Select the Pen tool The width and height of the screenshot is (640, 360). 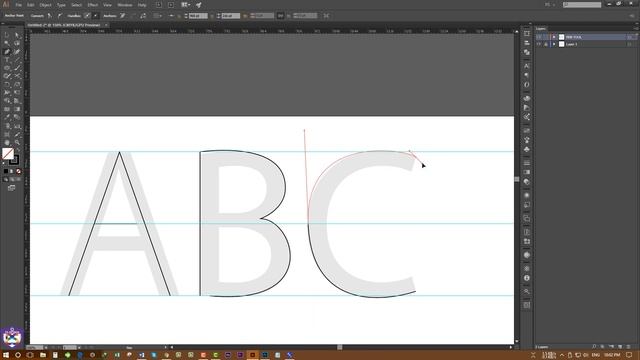pyautogui.click(x=7, y=52)
